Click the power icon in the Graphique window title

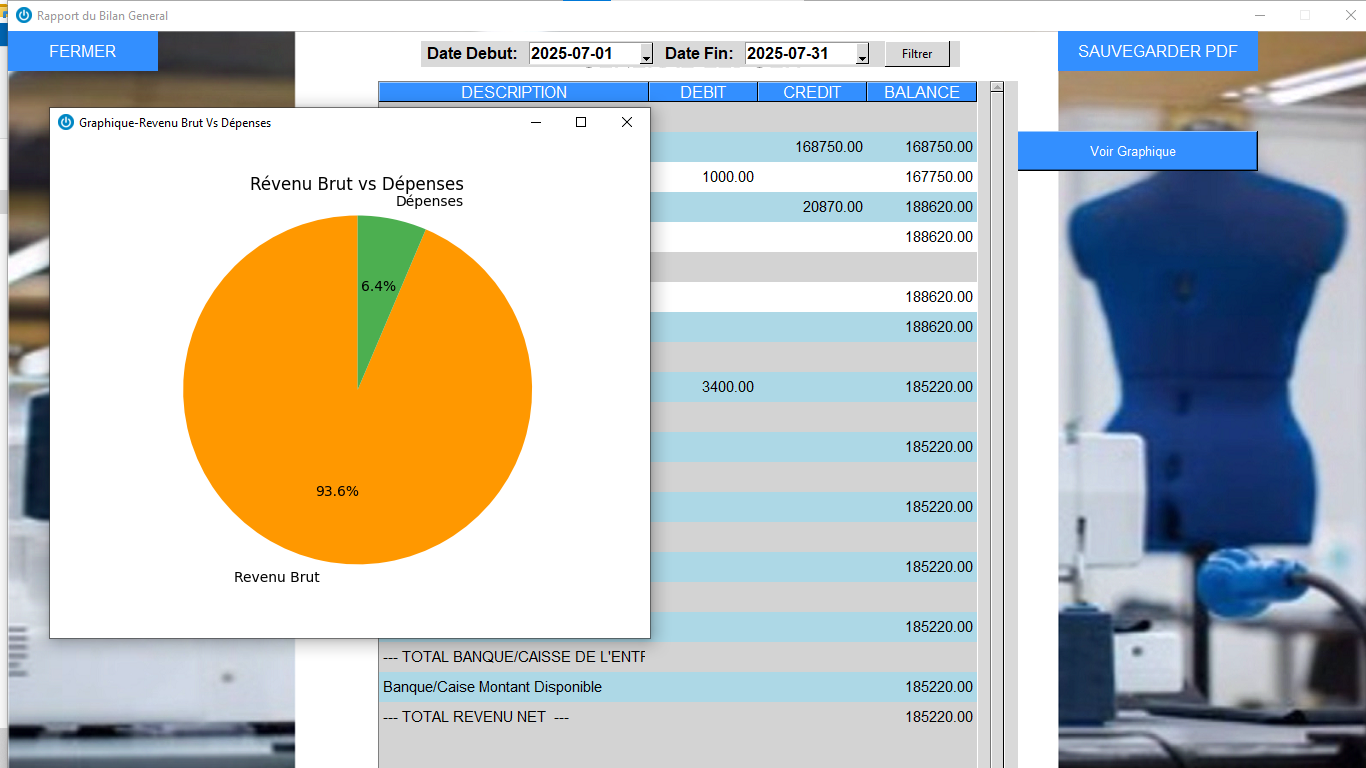coord(66,123)
